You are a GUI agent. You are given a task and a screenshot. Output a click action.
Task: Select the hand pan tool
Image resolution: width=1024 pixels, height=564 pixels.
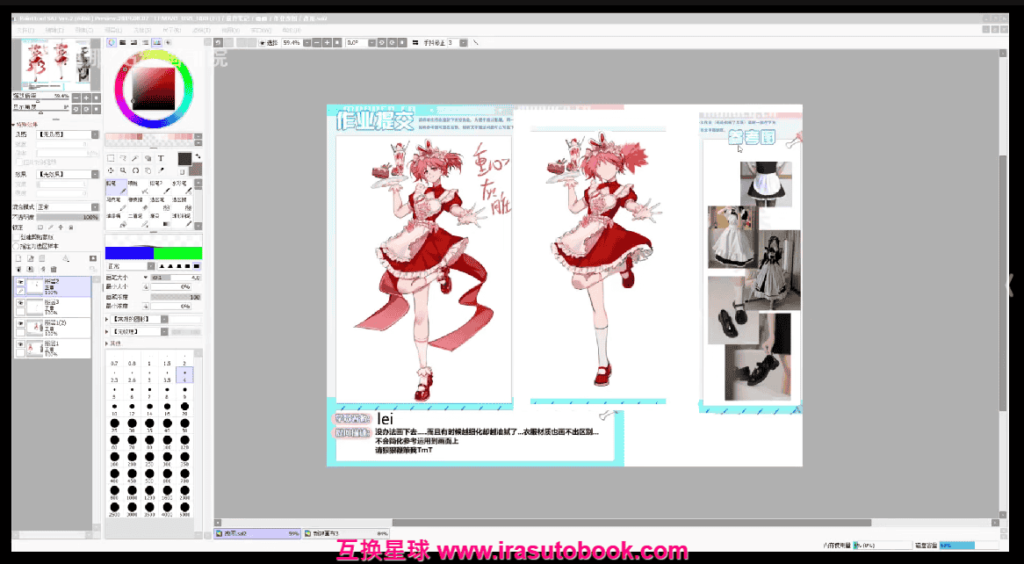point(148,170)
